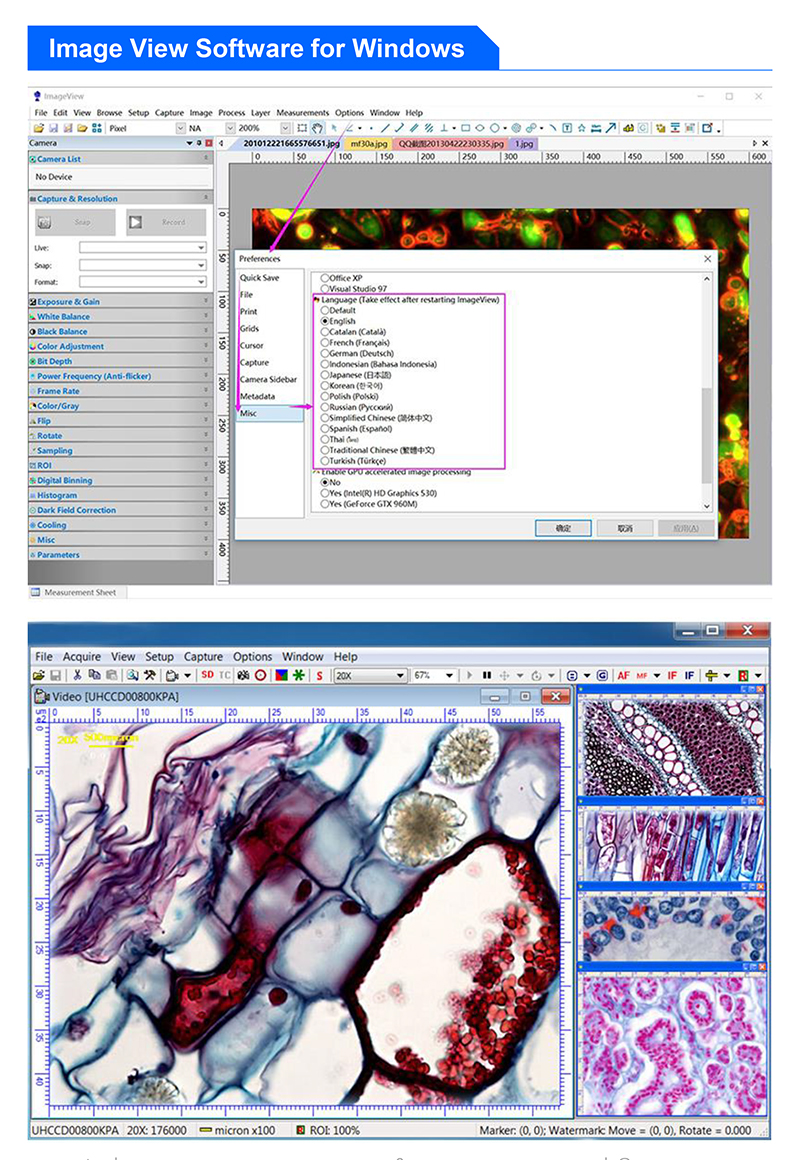Image resolution: width=800 pixels, height=1160 pixels.
Task: Click the pause icon in lower toolbar
Action: 487,676
